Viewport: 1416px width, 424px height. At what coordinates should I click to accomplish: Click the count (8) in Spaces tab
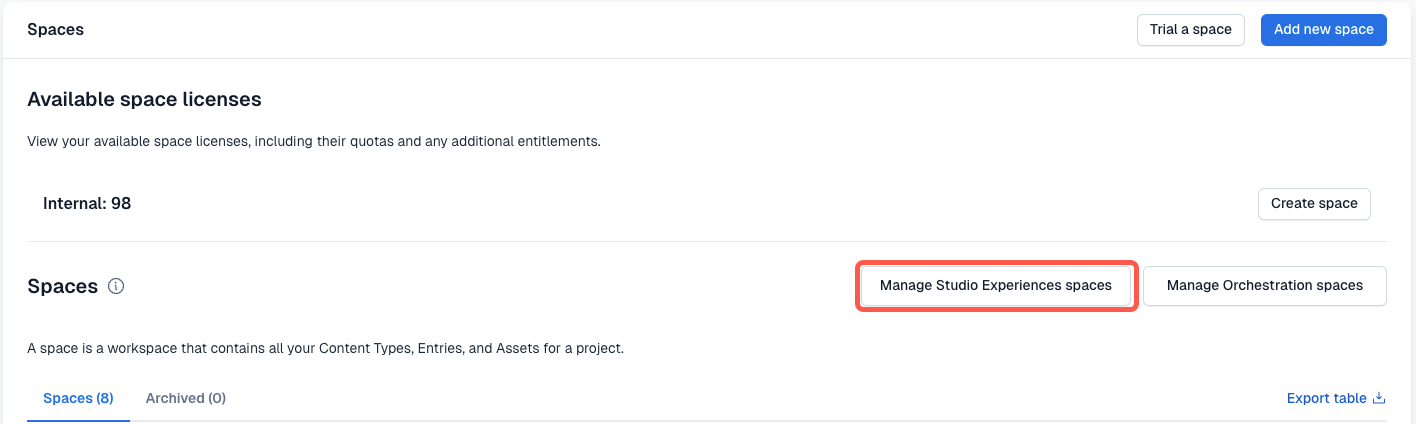(104, 398)
